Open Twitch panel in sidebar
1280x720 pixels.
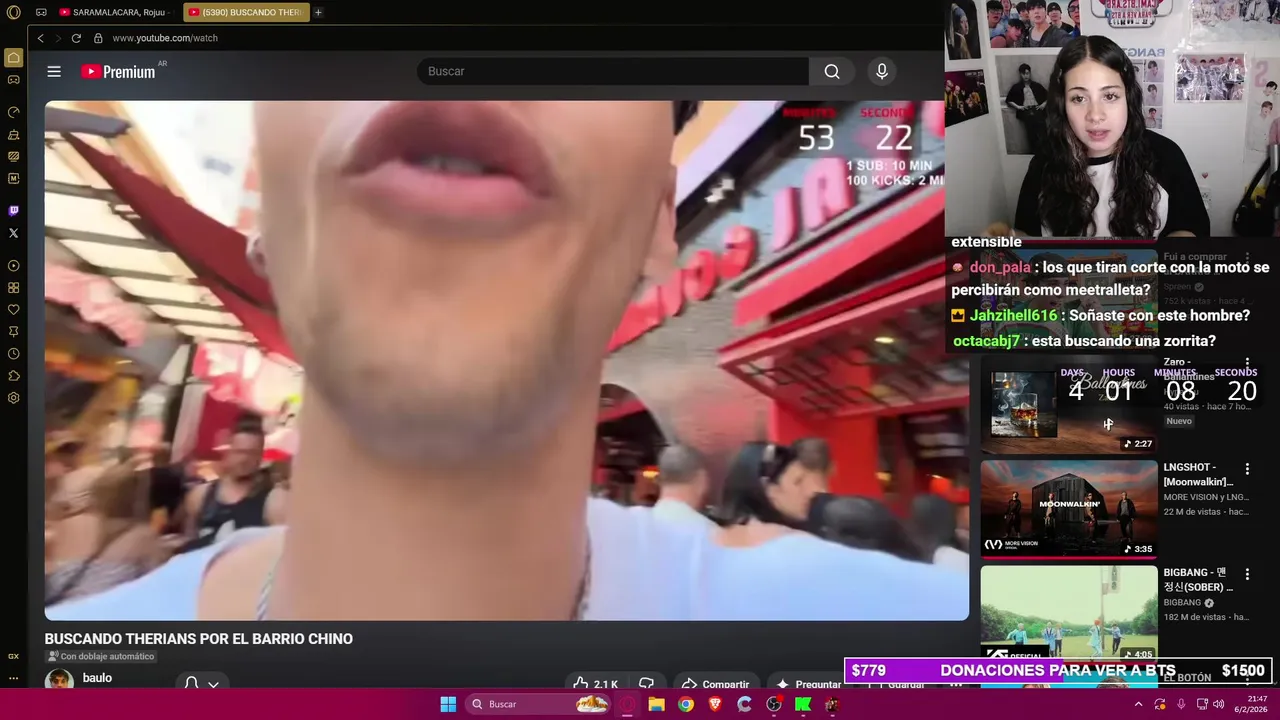pos(14,211)
